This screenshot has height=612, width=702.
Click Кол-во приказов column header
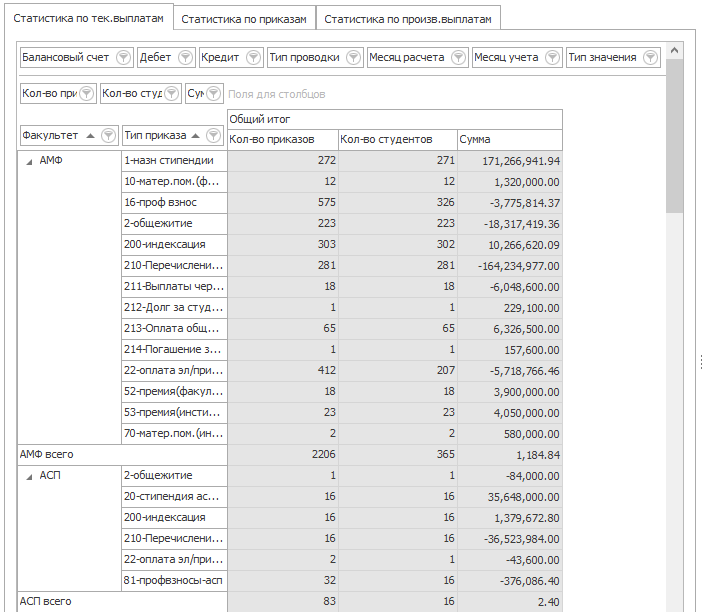pyautogui.click(x=283, y=140)
